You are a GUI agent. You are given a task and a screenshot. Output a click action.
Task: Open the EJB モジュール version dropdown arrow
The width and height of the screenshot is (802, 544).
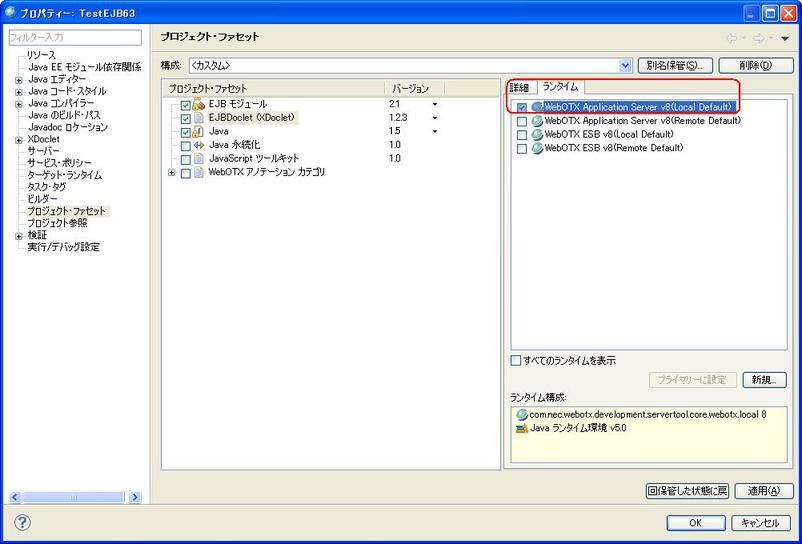(x=435, y=104)
